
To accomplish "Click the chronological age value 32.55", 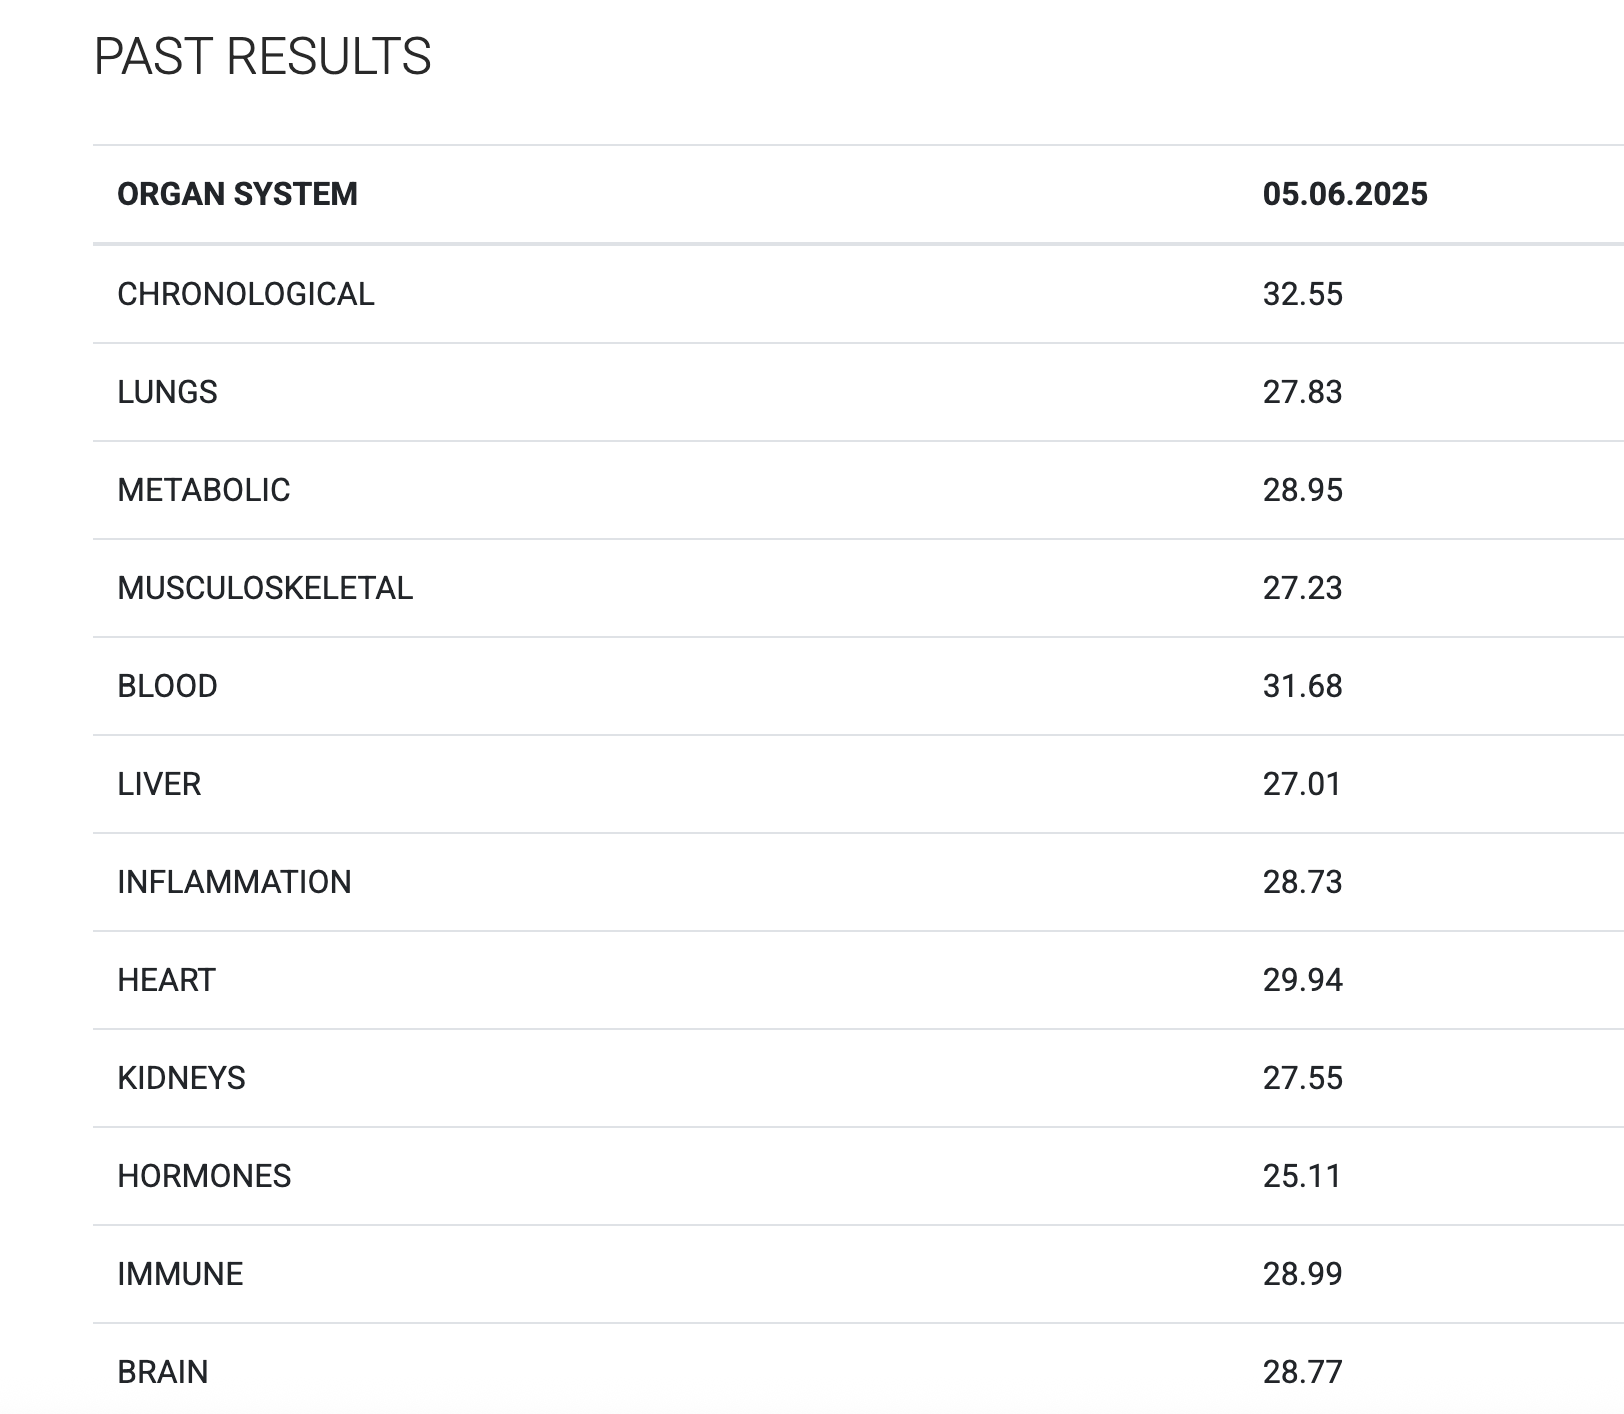I will (1302, 294).
